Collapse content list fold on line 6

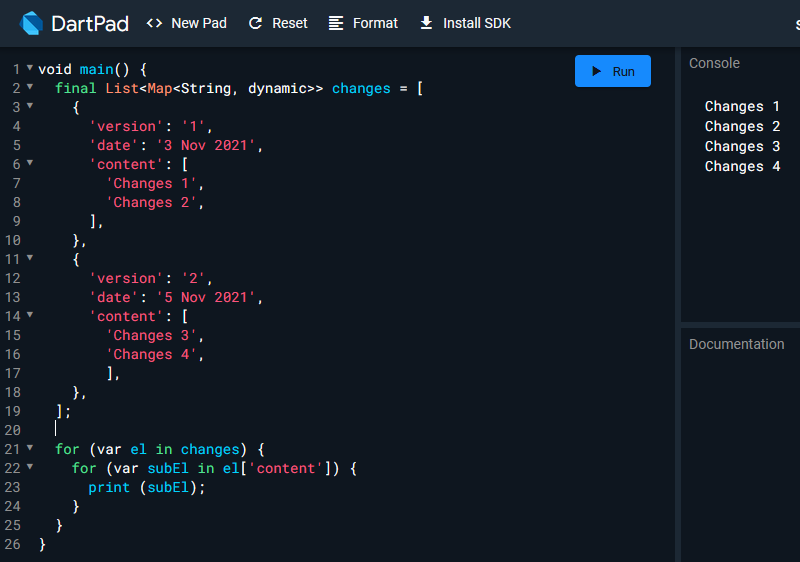coord(30,163)
